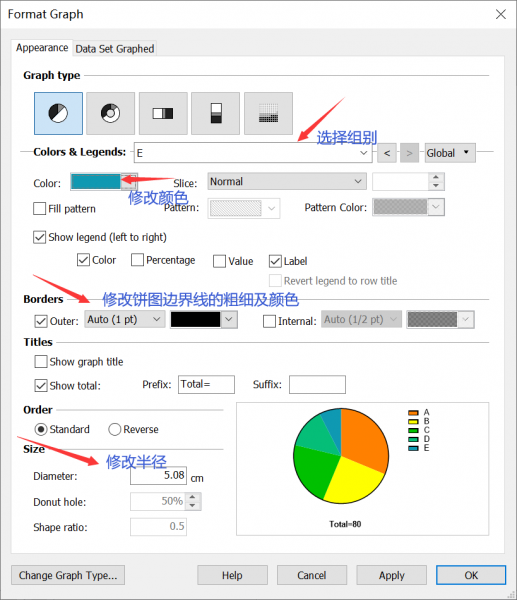Select the Reverse order radio button

tap(114, 429)
